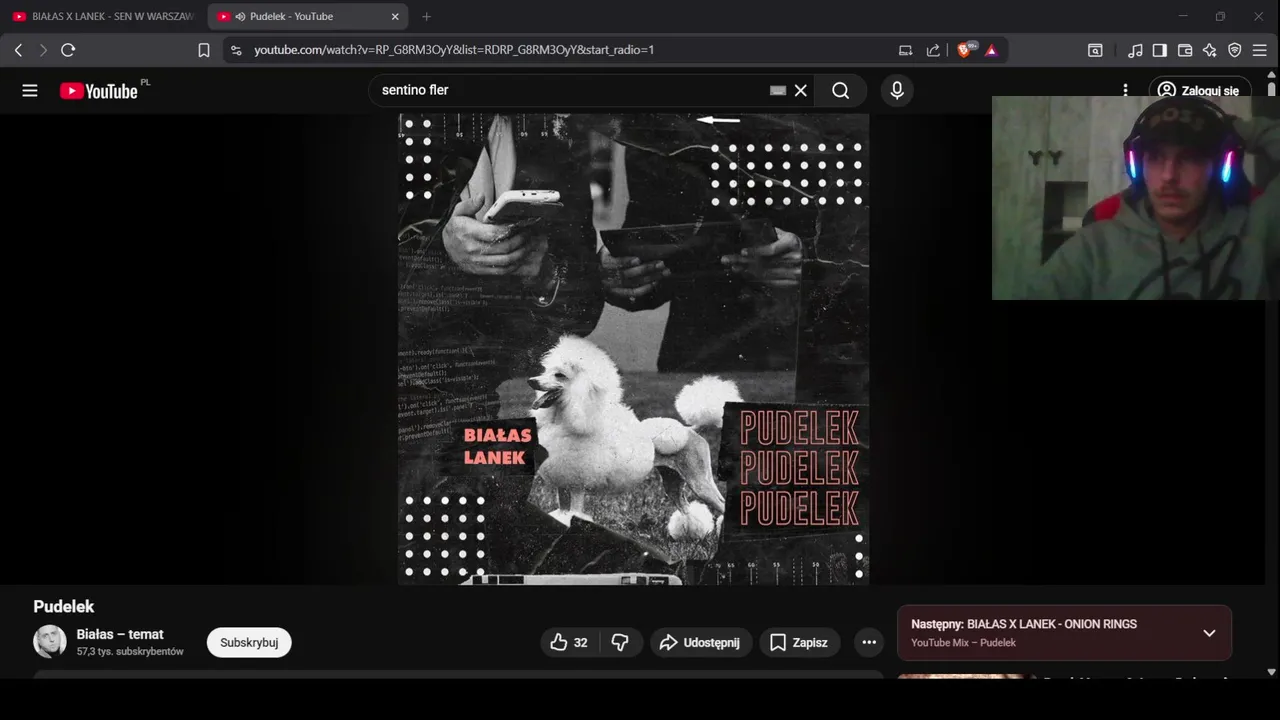Viewport: 1280px width, 720px height.
Task: Click Zaloguj się sign-in button
Action: point(1200,90)
